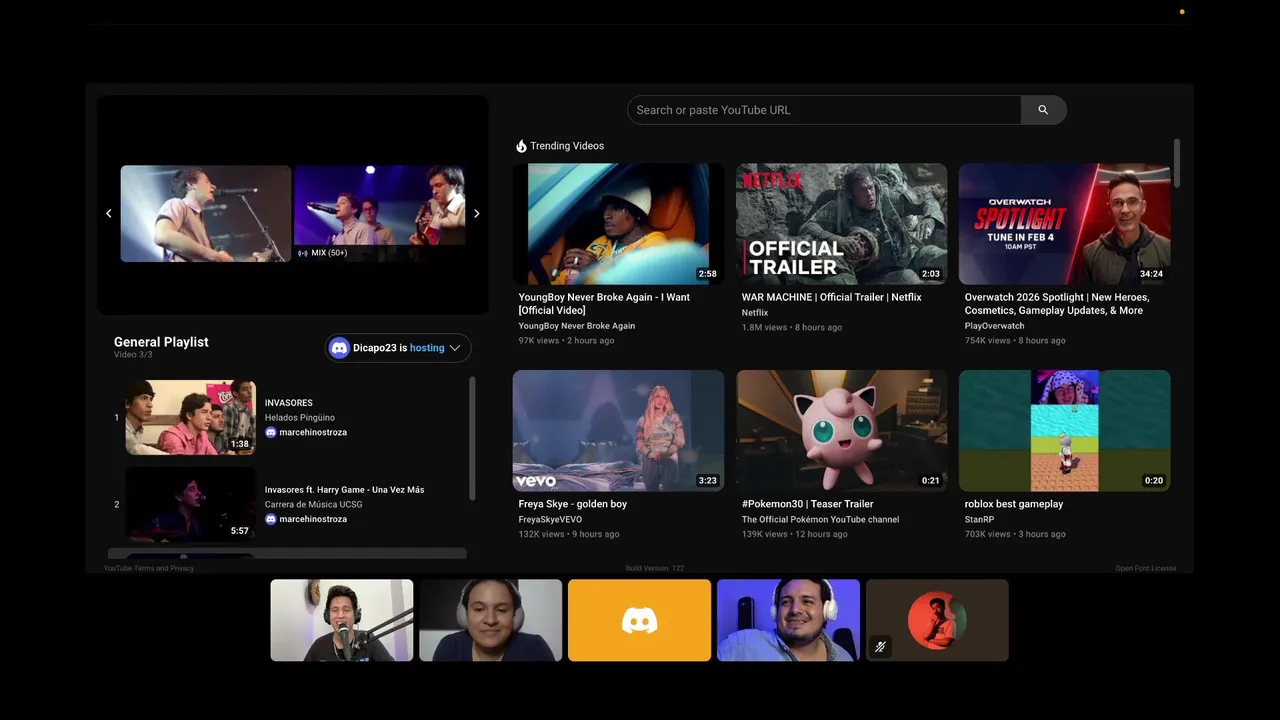Select the webcam tile with man at microphone
This screenshot has width=1280, height=720.
point(342,620)
